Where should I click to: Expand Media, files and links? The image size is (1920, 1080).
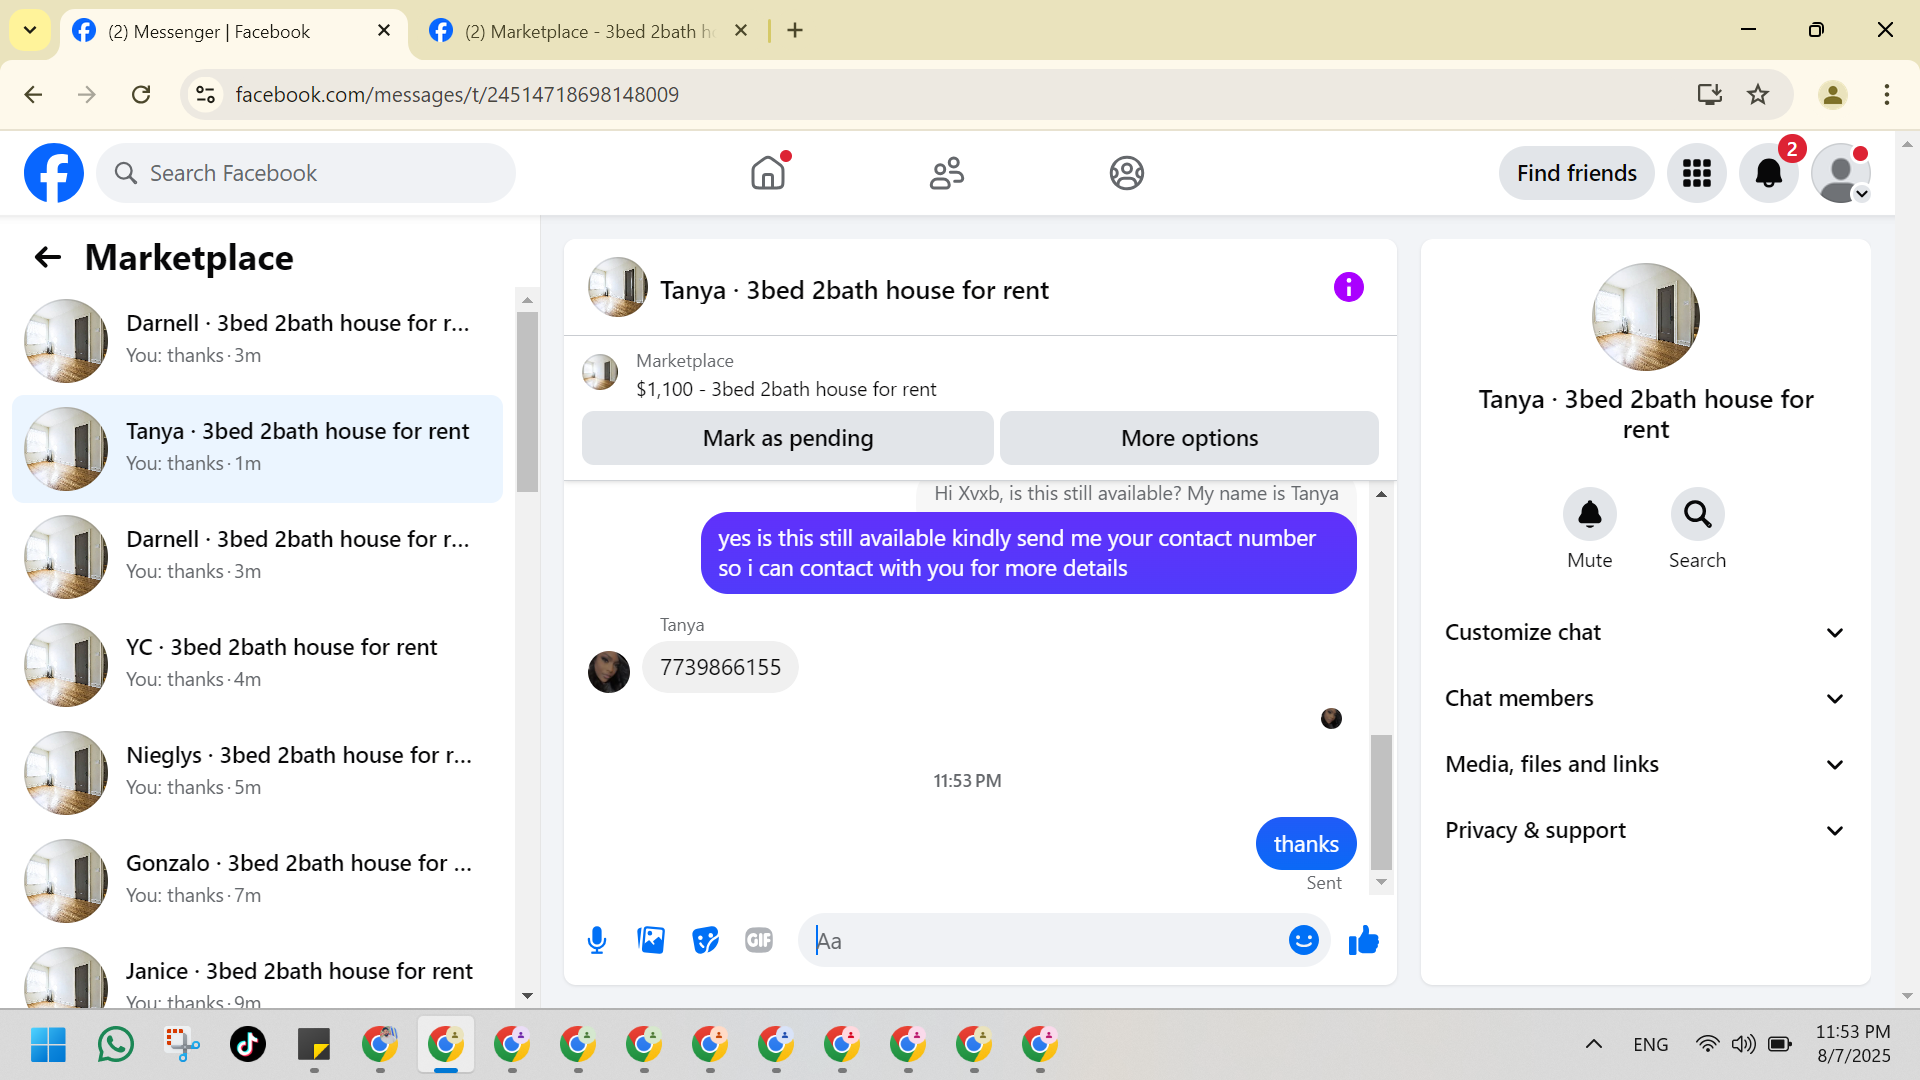click(1645, 764)
